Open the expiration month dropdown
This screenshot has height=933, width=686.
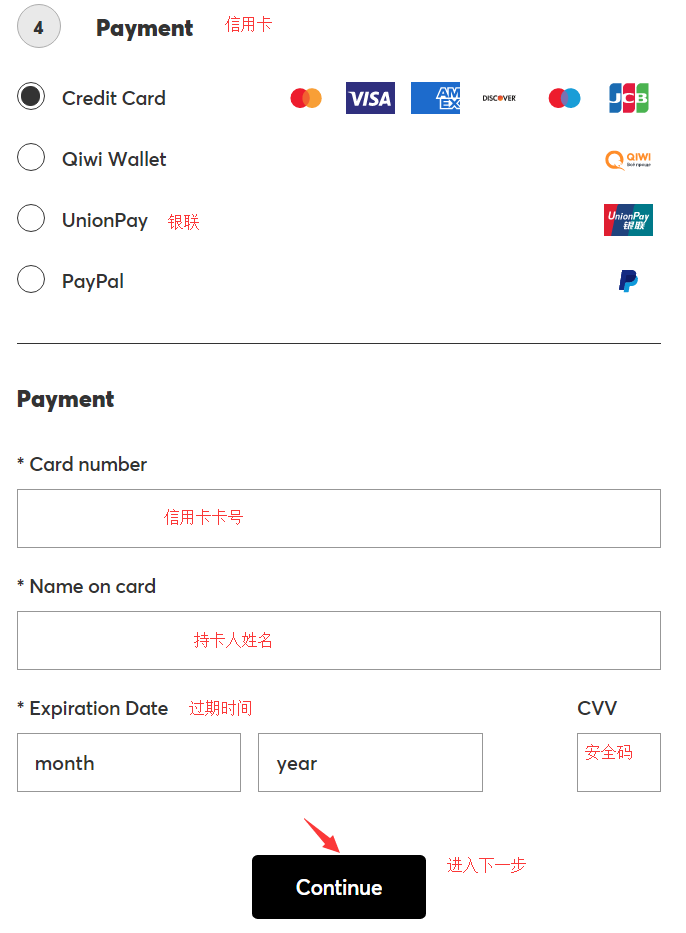[129, 763]
